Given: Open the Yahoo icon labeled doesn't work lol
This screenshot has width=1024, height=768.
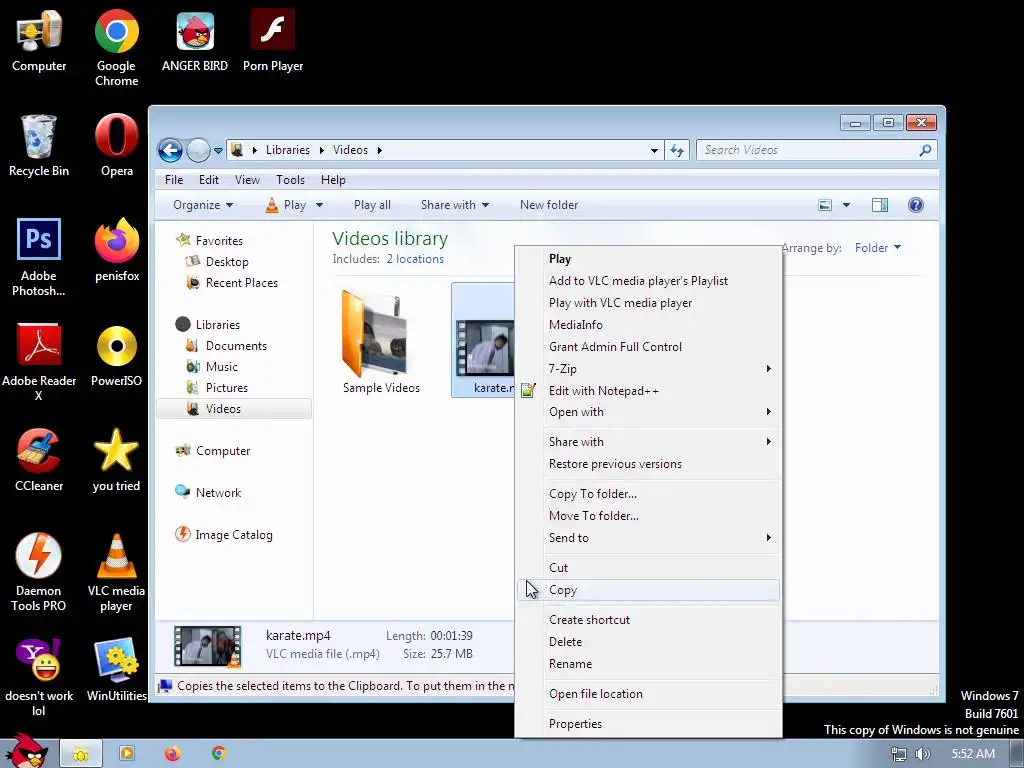Looking at the screenshot, I should pos(39,677).
